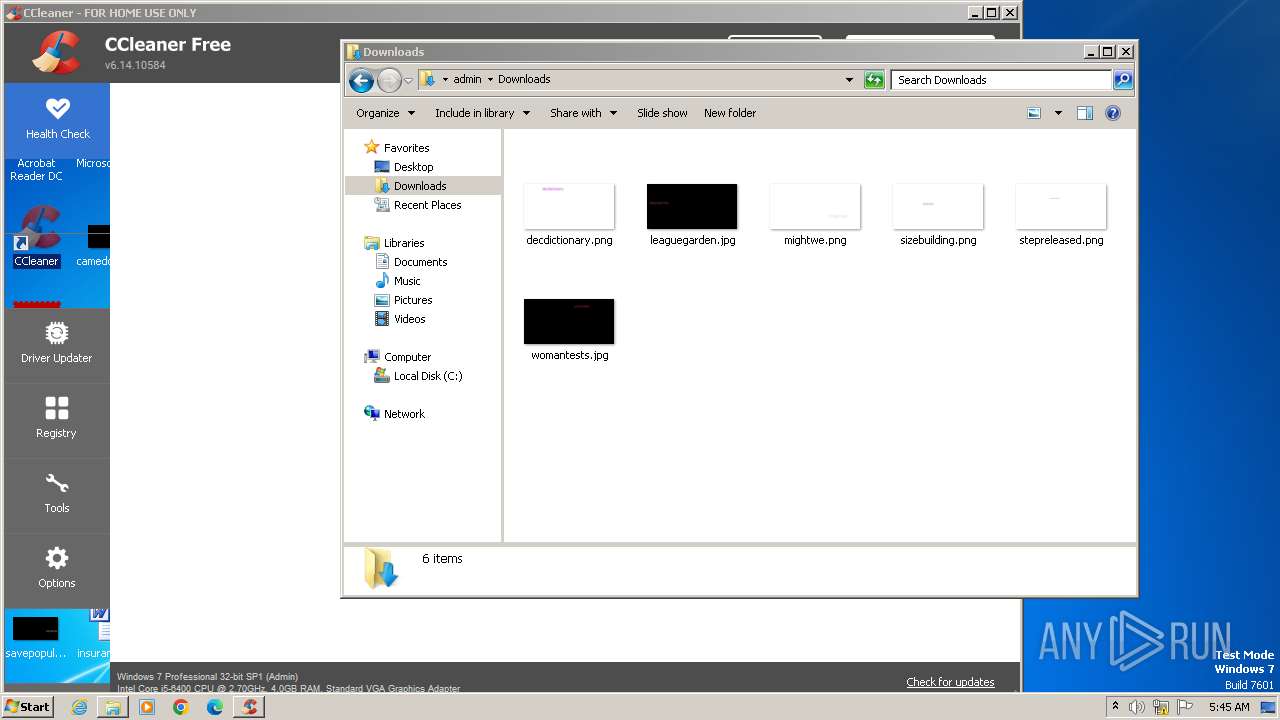Viewport: 1280px width, 720px height.
Task: Open Windows Media Player from taskbar
Action: 147,707
